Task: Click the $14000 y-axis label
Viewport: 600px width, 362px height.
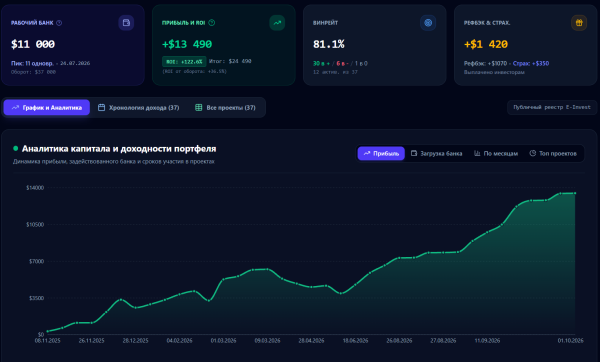Action: 35,188
